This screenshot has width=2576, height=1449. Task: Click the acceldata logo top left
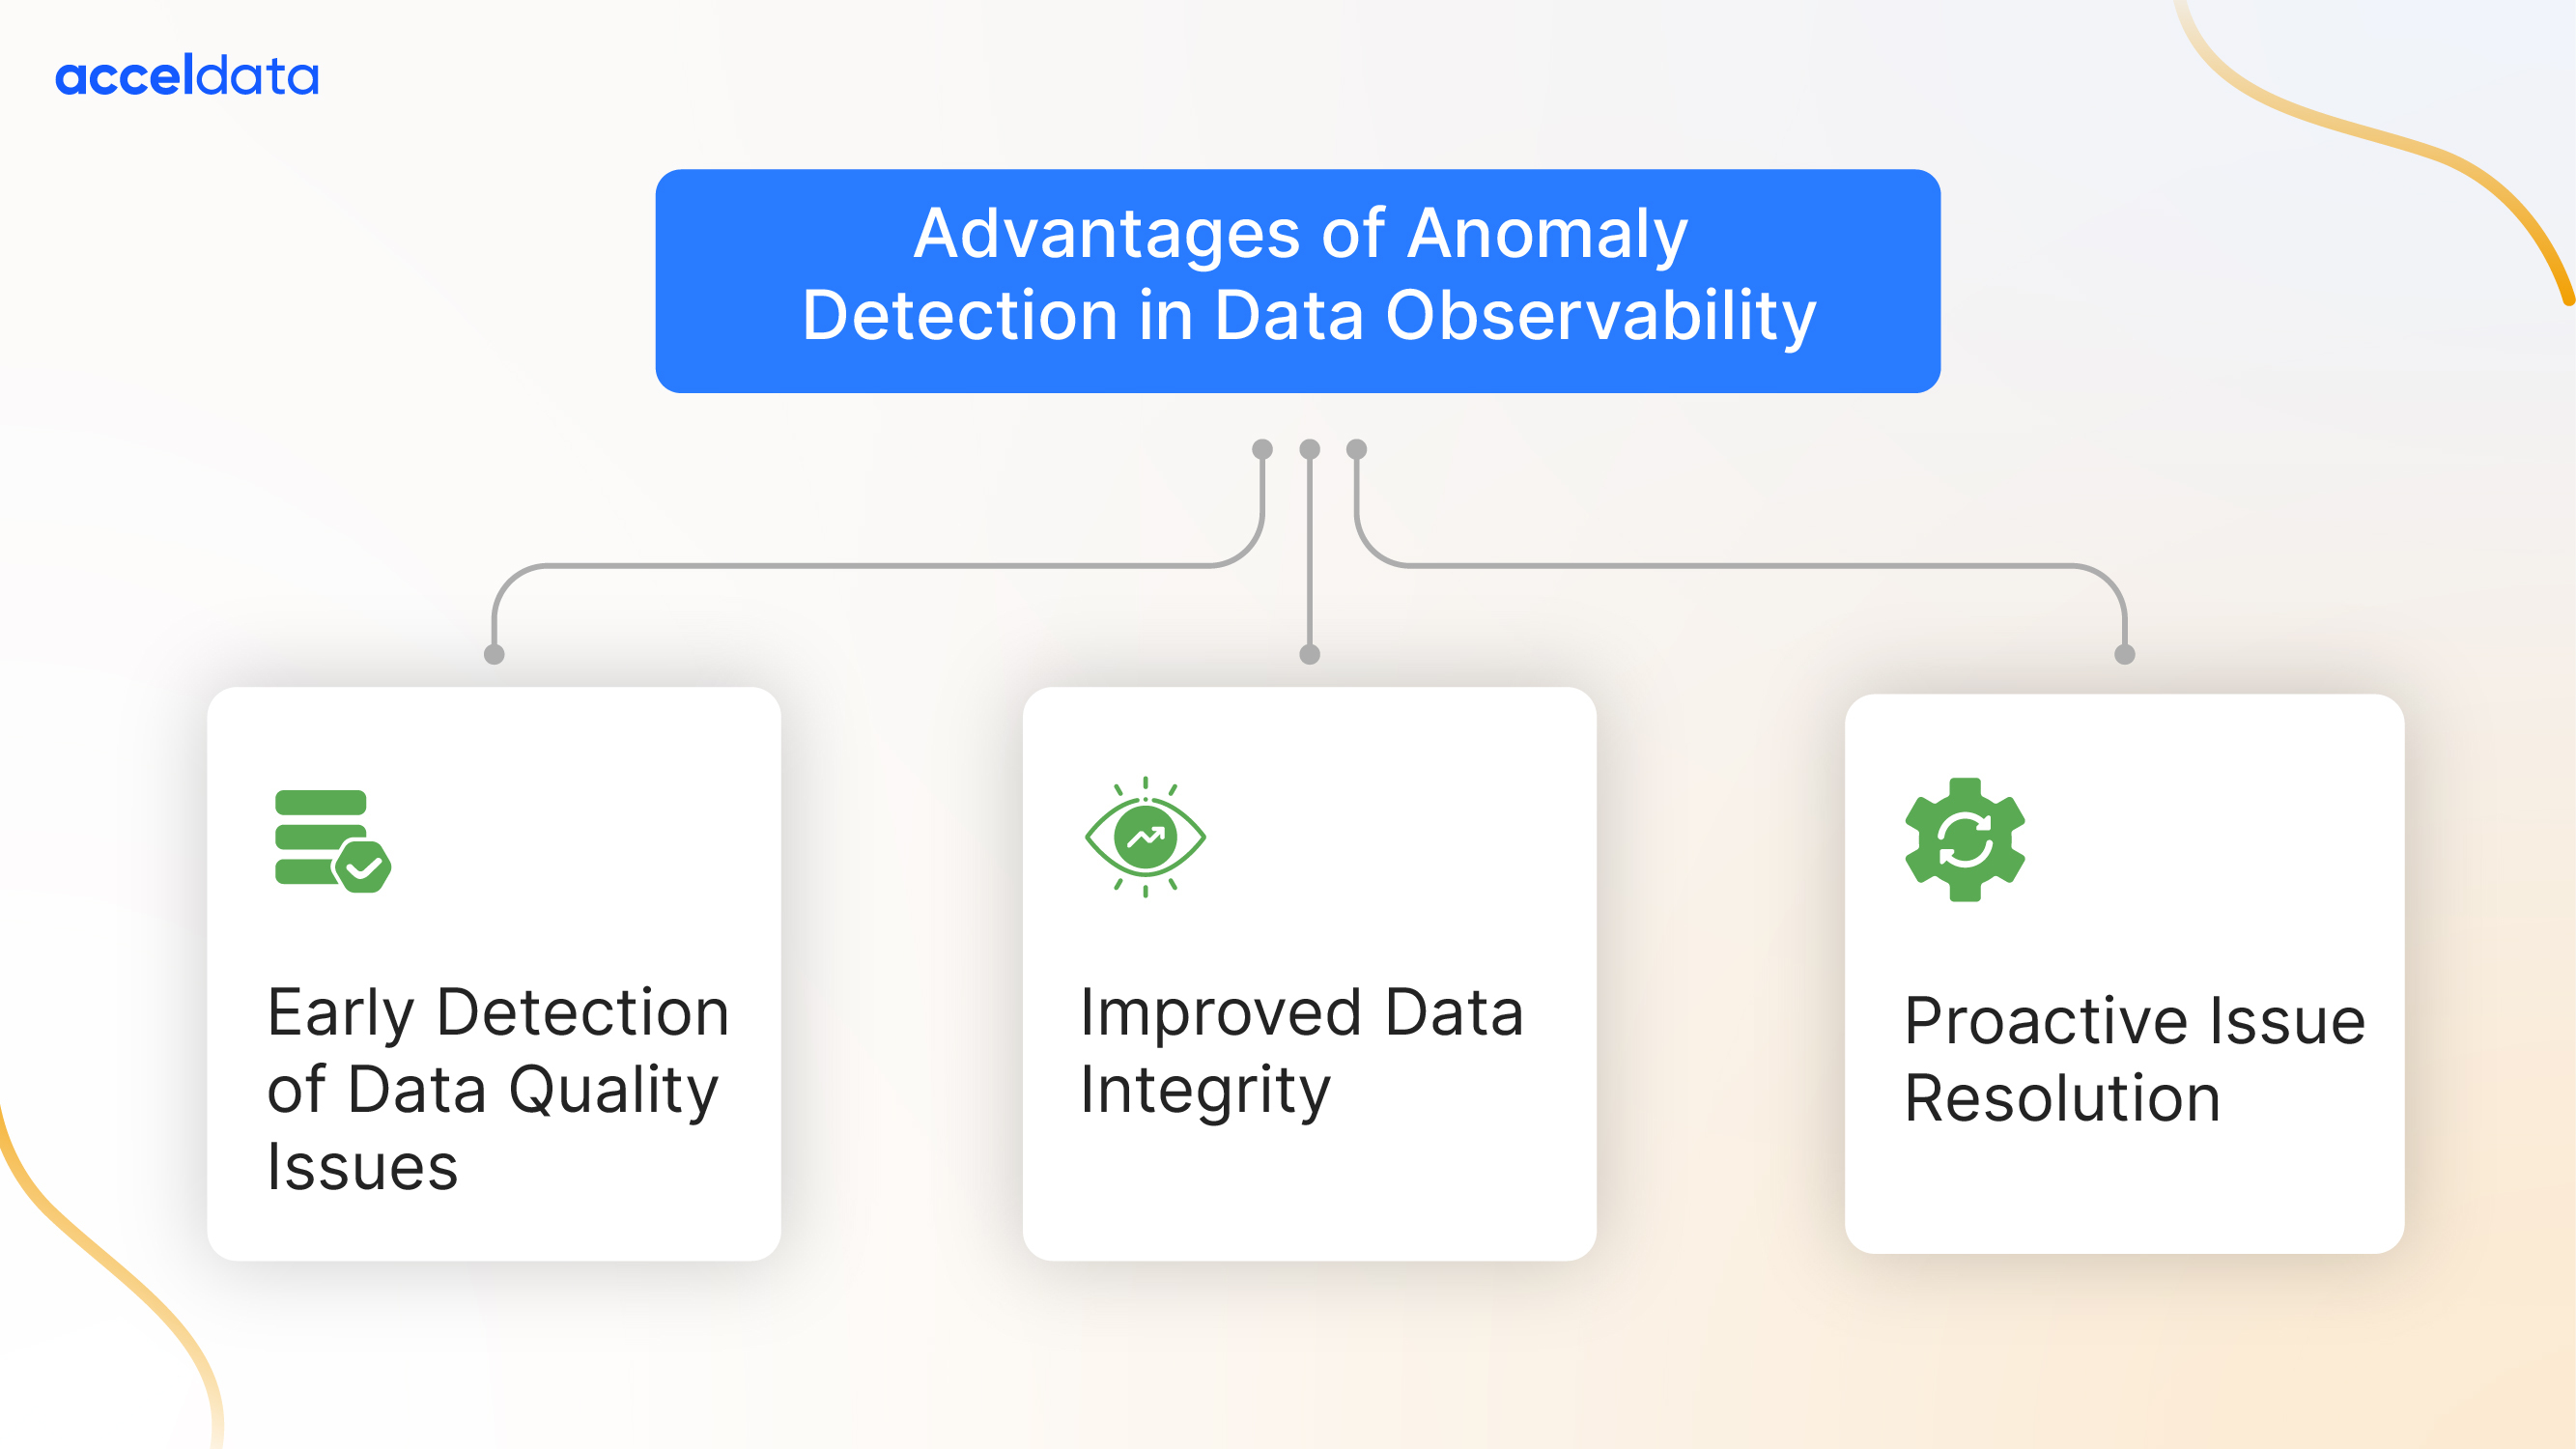tap(187, 74)
